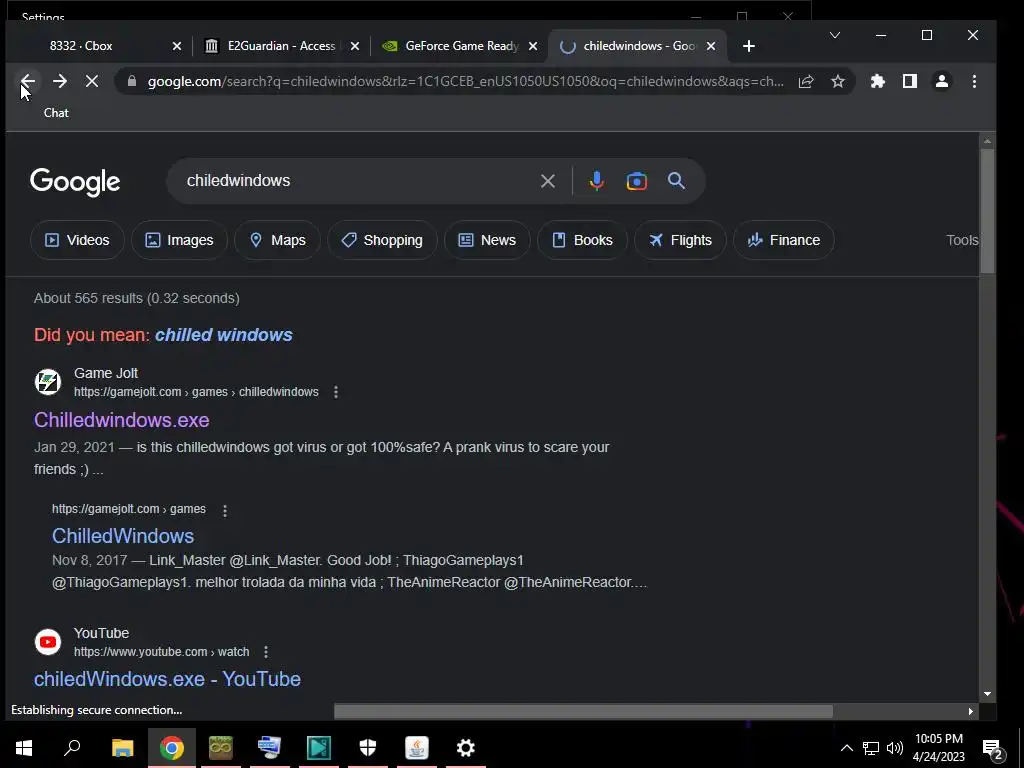Image resolution: width=1024 pixels, height=768 pixels.
Task: Click the vertical scrollbar thumb
Action: point(987,211)
